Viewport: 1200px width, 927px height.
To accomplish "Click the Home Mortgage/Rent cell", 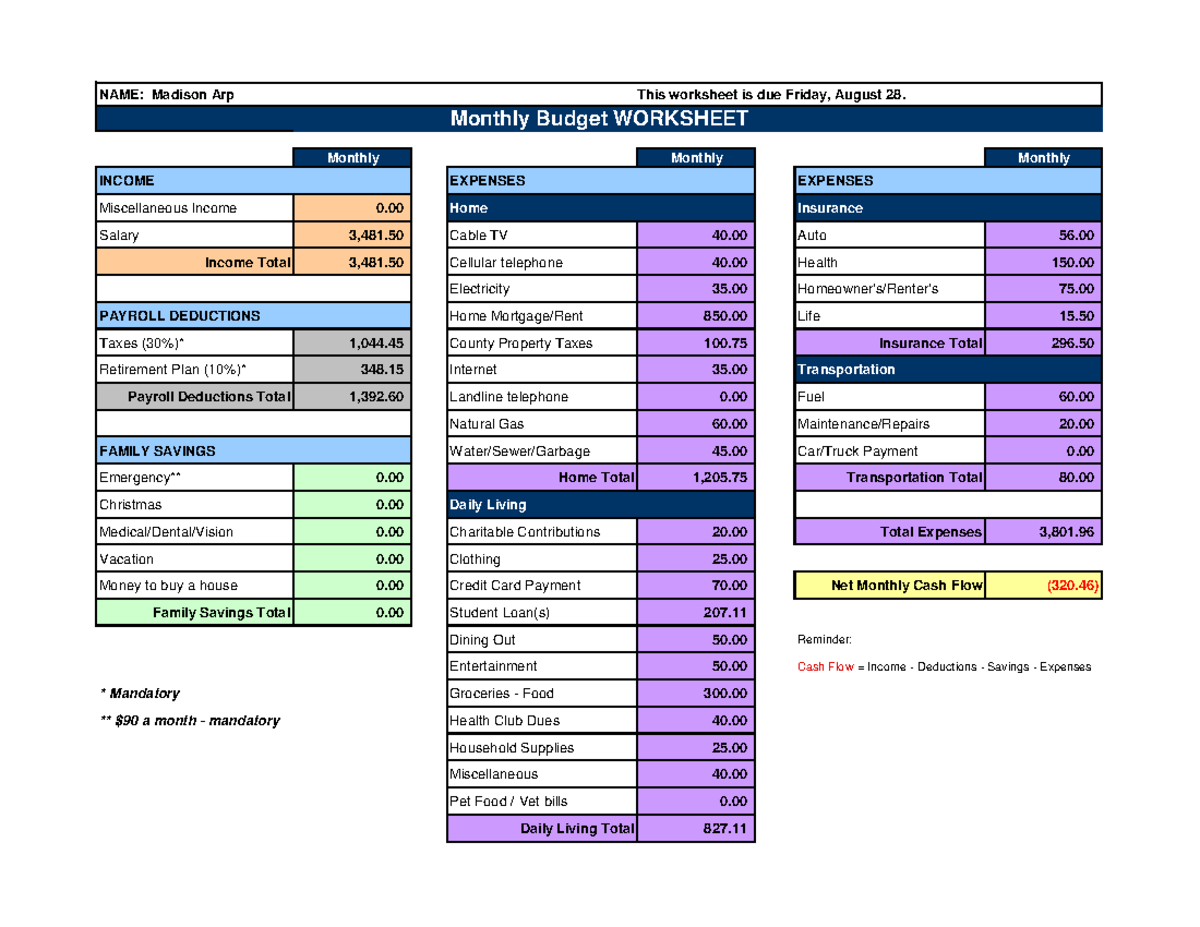I will click(x=540, y=315).
